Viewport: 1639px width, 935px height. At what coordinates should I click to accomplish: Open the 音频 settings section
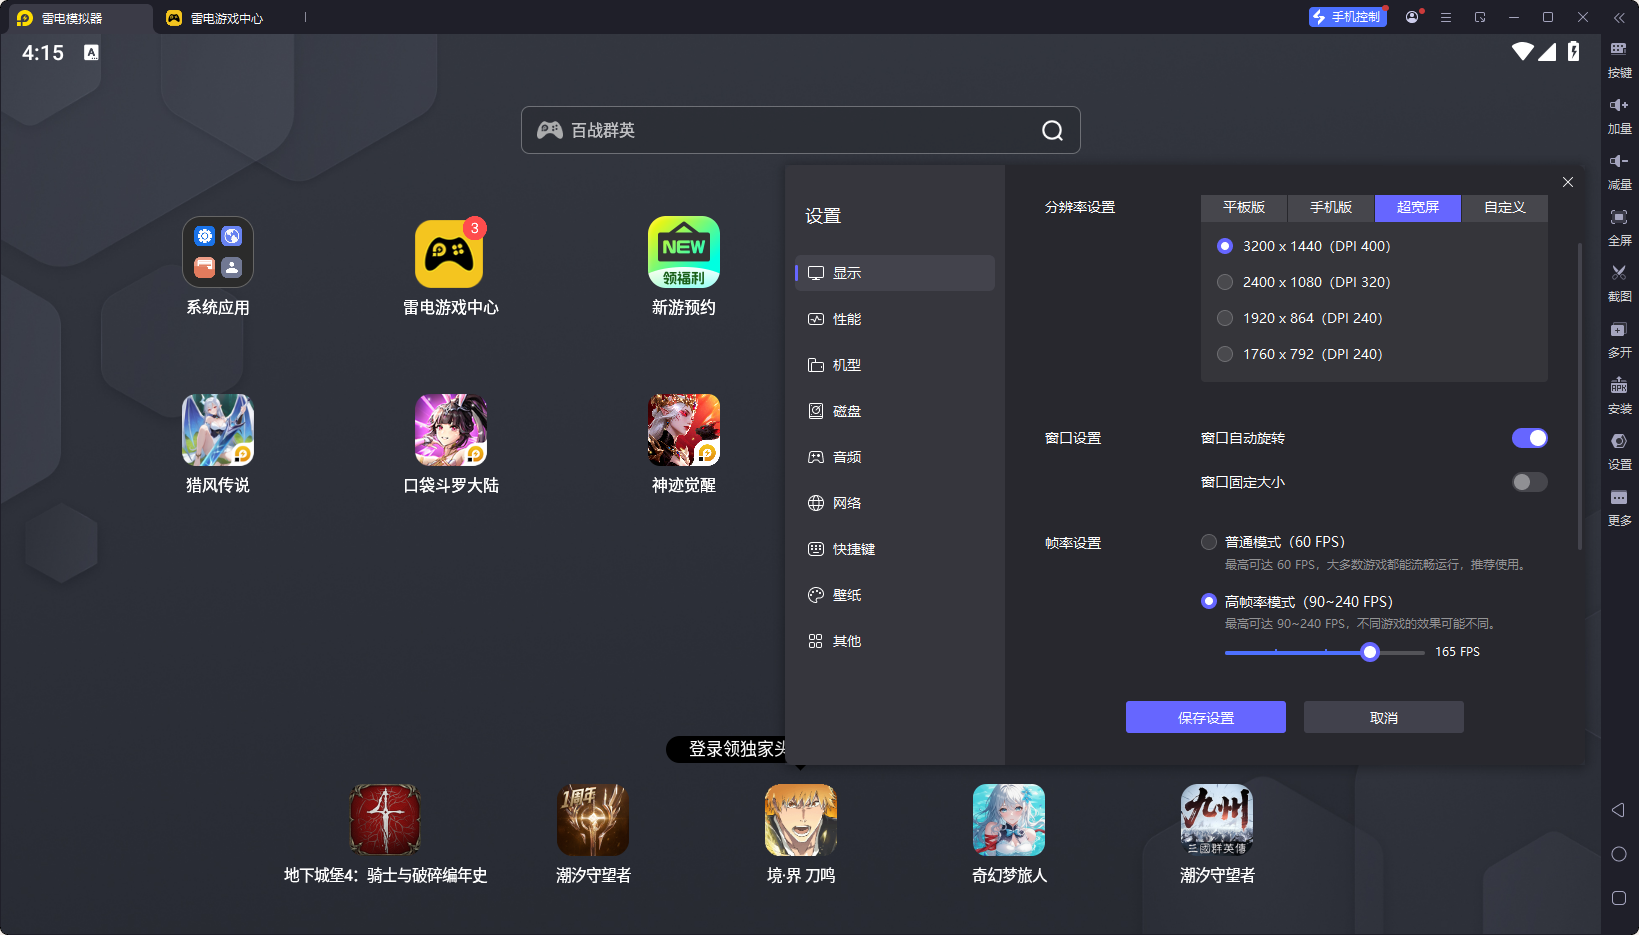[895, 457]
